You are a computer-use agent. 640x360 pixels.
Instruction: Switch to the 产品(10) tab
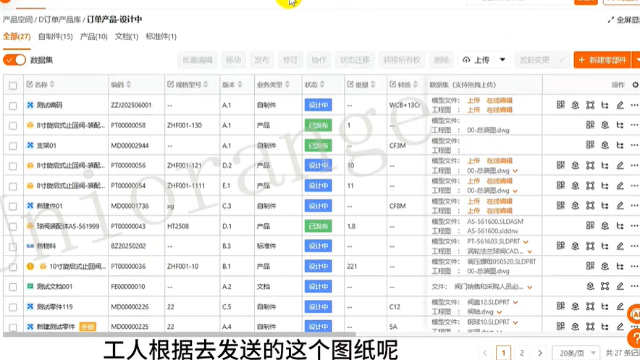[93, 37]
